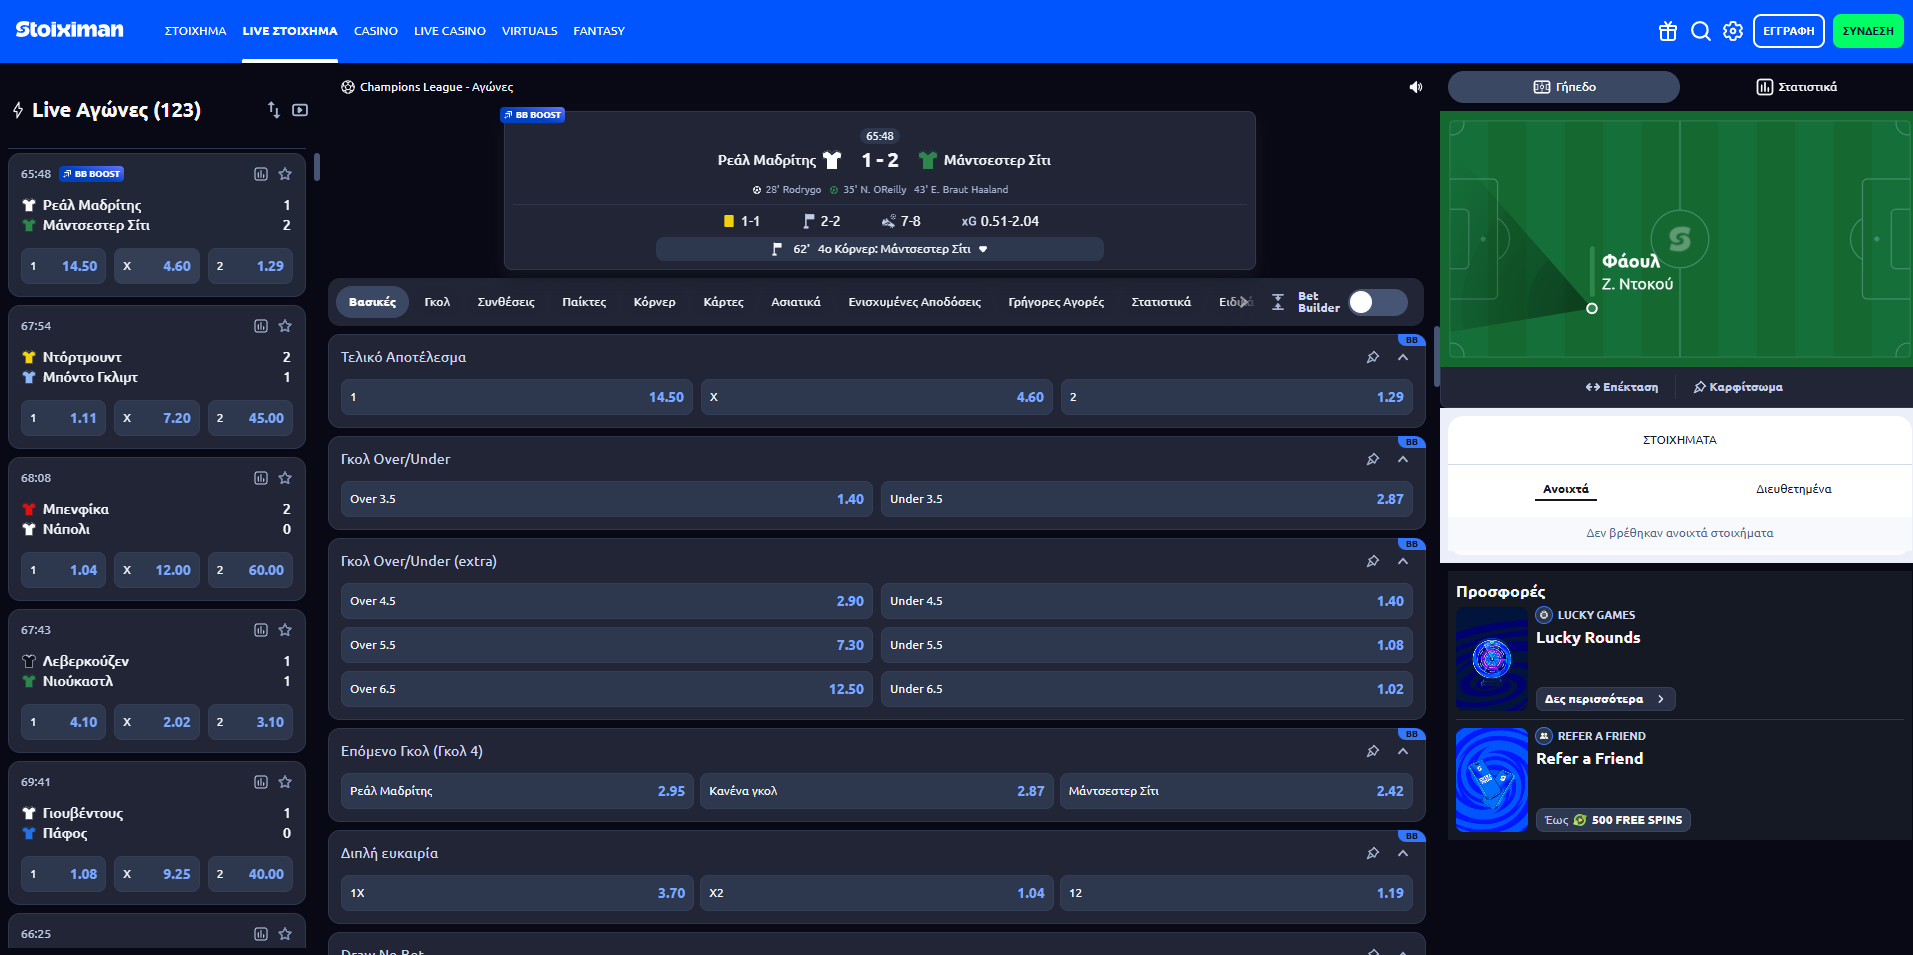Open stats icon for Μπενφίκα match
Viewport: 1913px width, 955px height.
coord(261,478)
